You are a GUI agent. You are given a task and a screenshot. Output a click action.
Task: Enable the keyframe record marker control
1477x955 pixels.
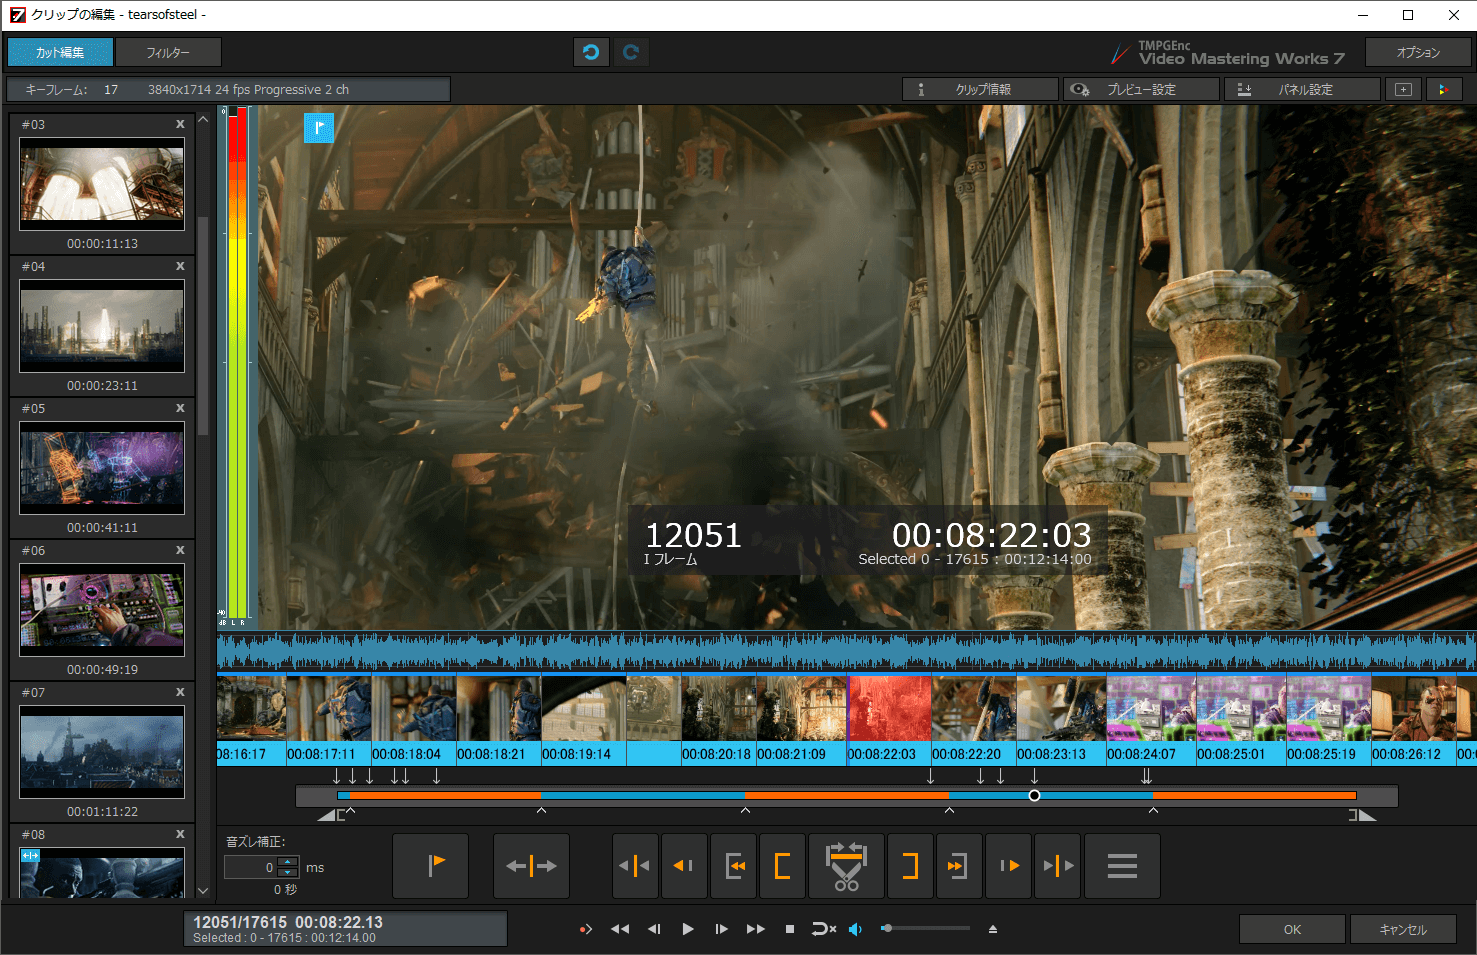point(586,929)
